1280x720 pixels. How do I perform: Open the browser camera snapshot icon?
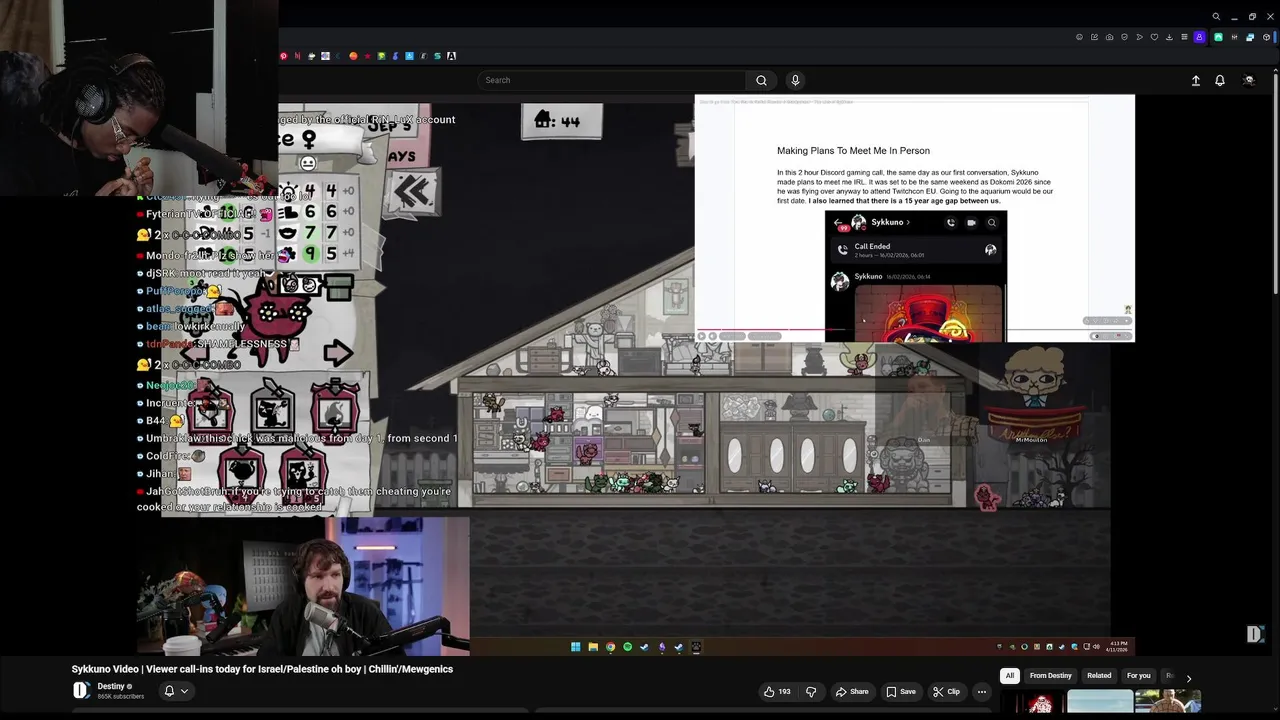click(x=1109, y=37)
